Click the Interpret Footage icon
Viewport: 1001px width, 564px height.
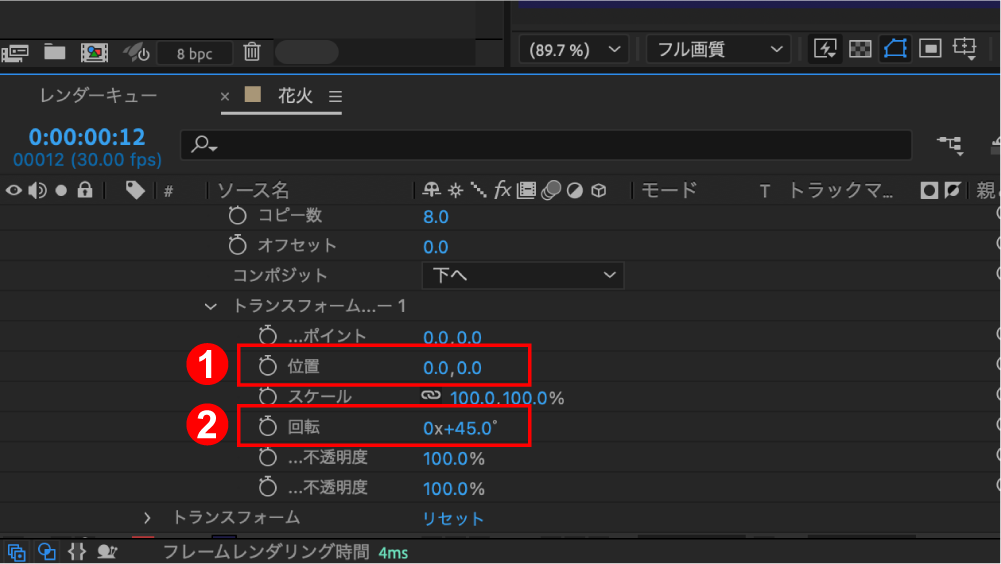(15, 52)
